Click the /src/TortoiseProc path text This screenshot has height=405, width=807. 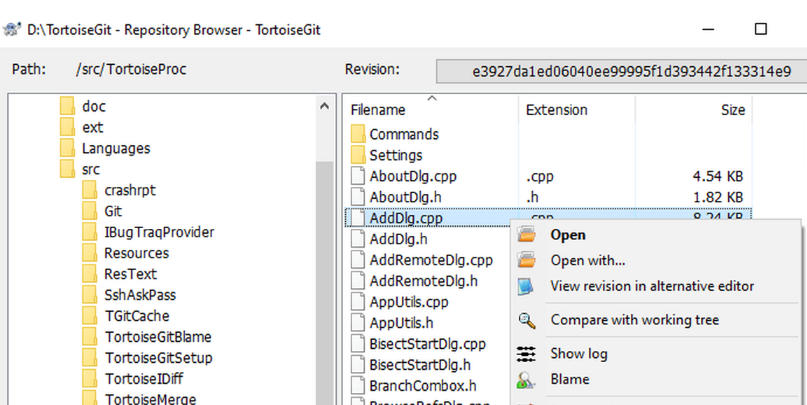pyautogui.click(x=131, y=69)
